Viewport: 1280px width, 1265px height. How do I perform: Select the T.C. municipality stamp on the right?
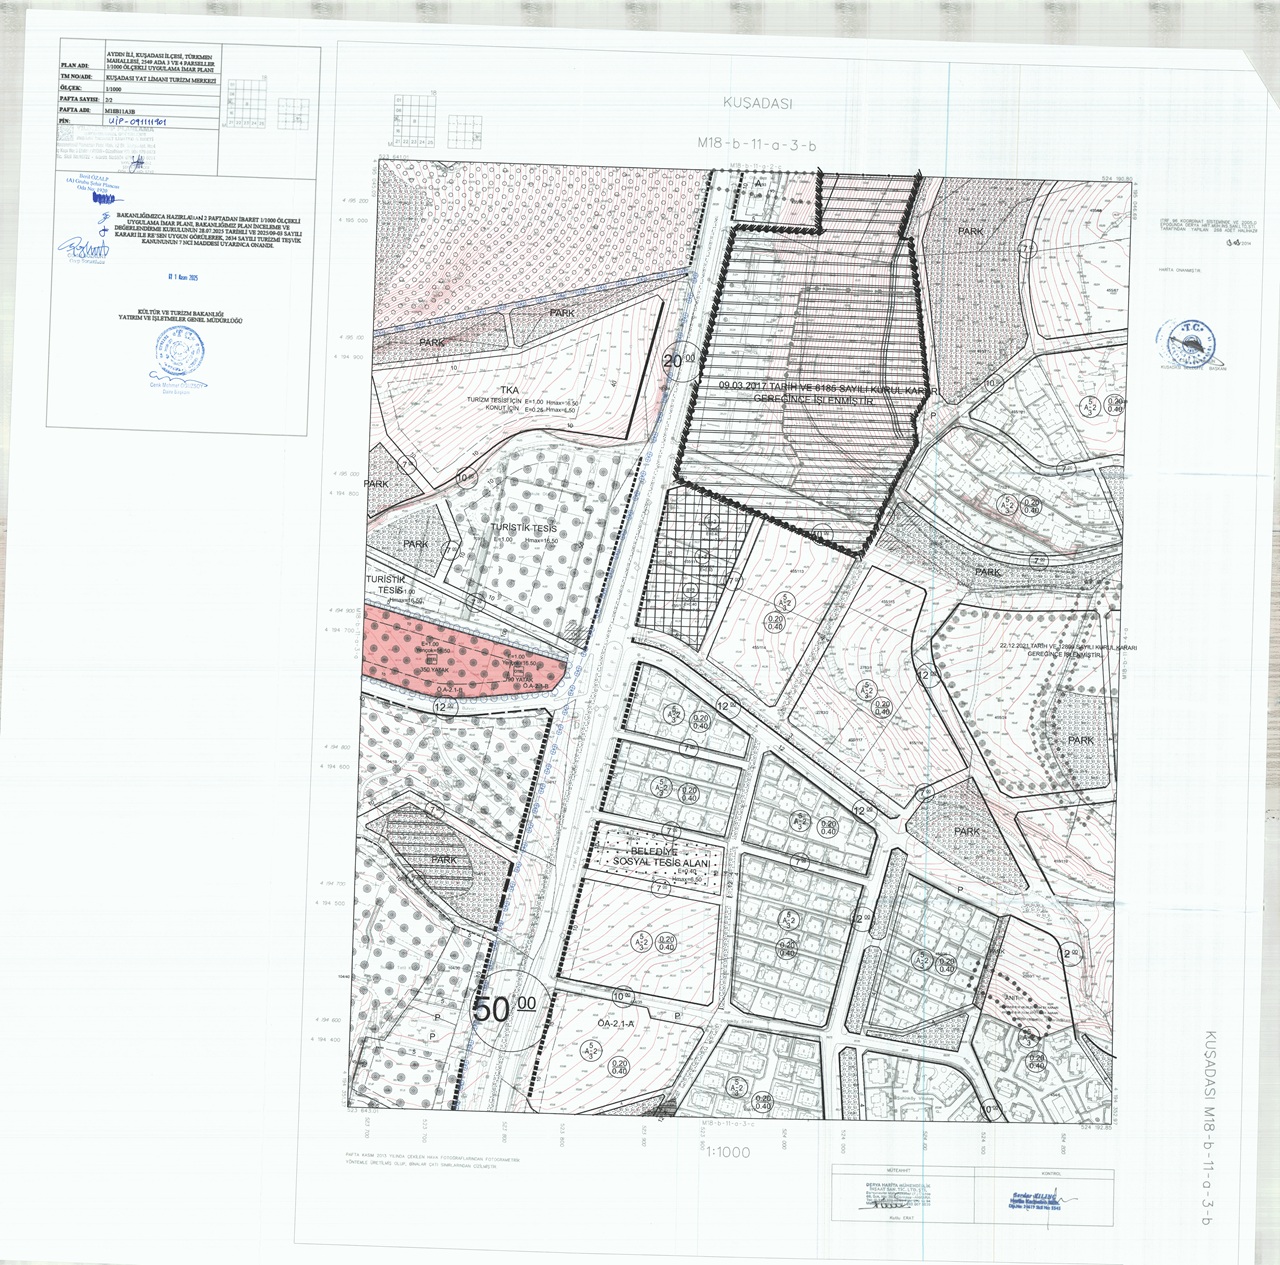tap(1190, 342)
